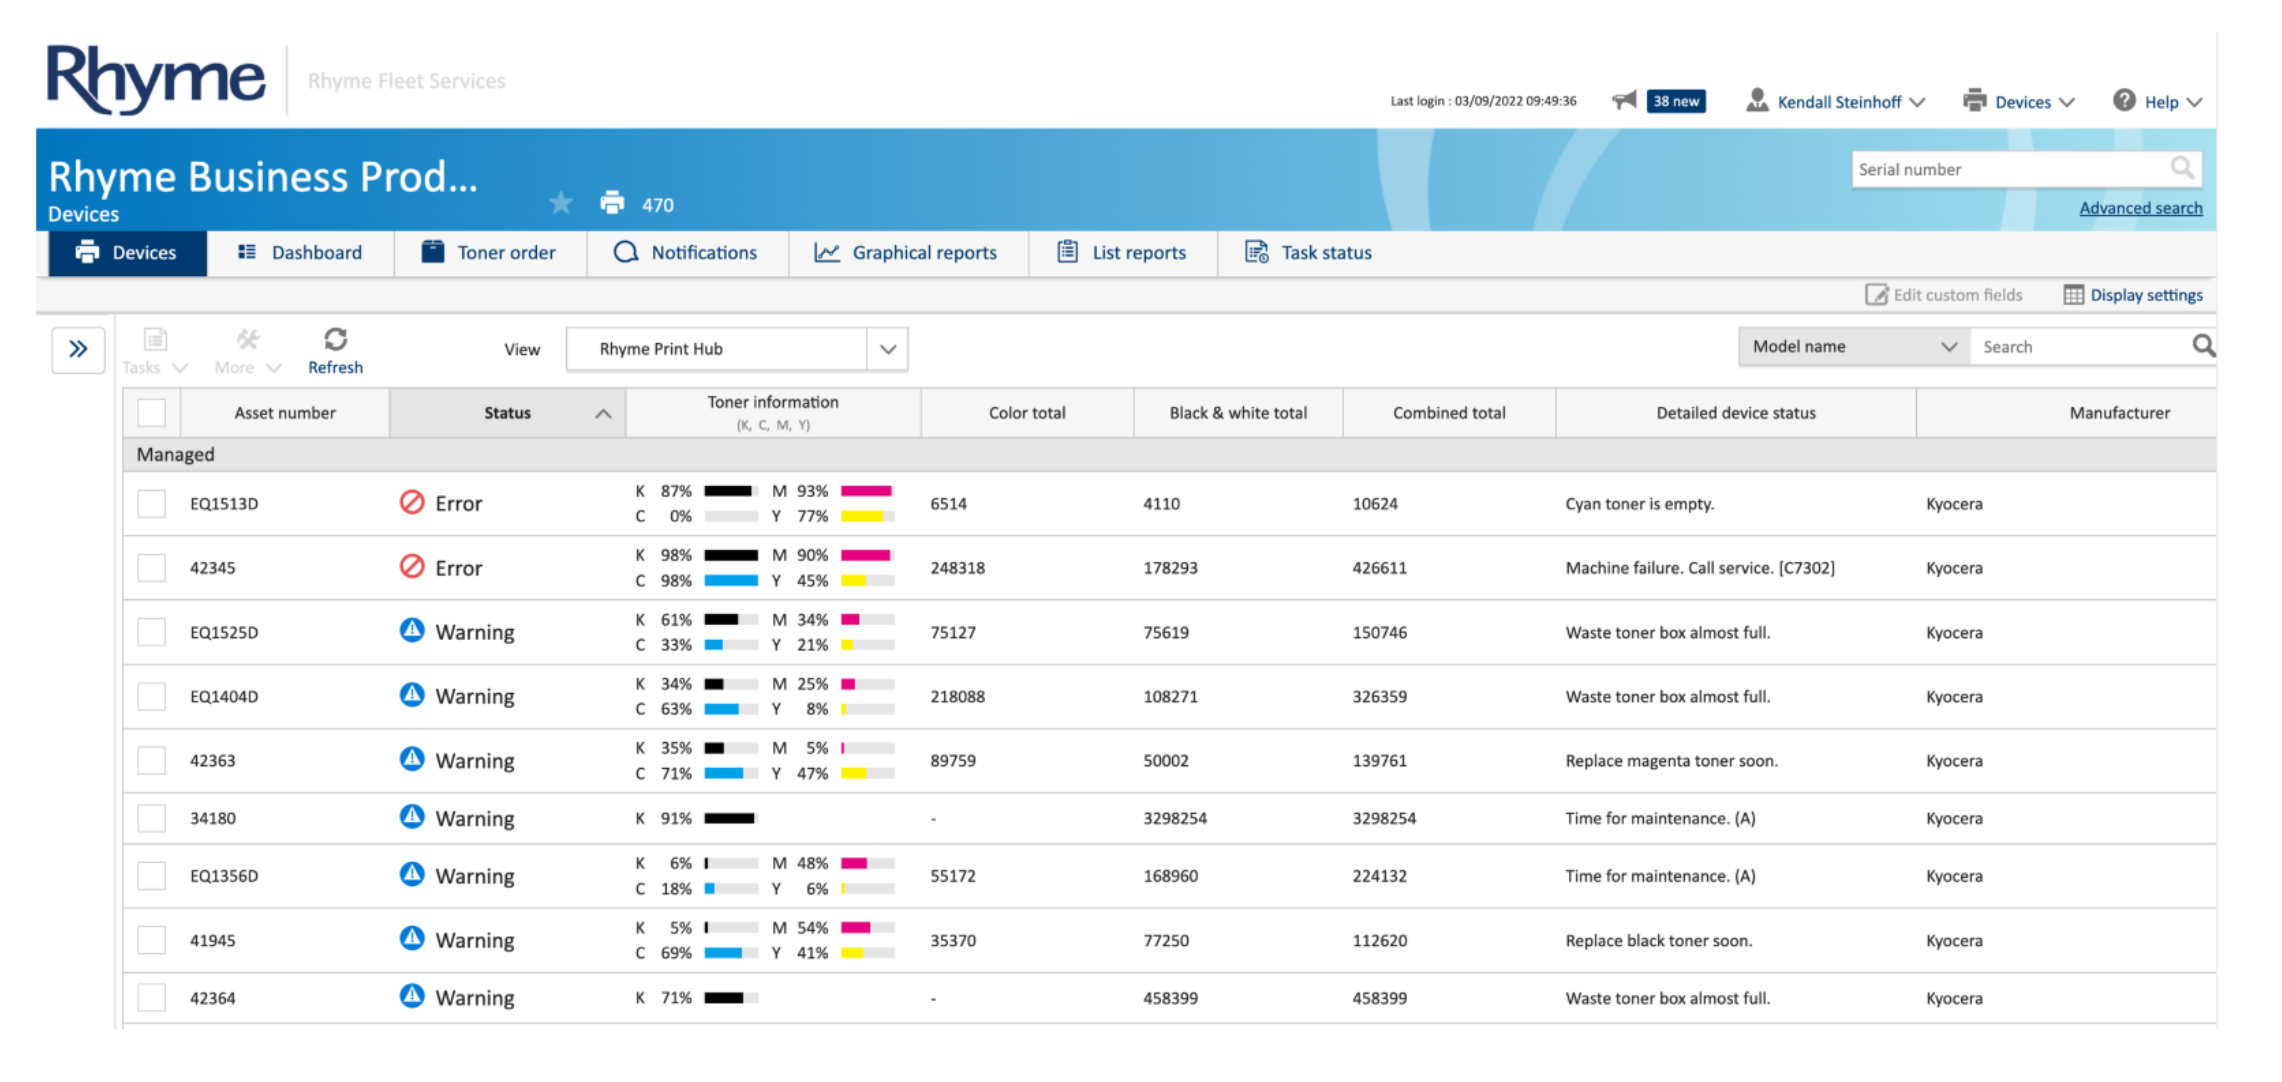The height and width of the screenshot is (1082, 2282).
Task: Click the Warning icon for asset 41945
Action: pos(412,938)
